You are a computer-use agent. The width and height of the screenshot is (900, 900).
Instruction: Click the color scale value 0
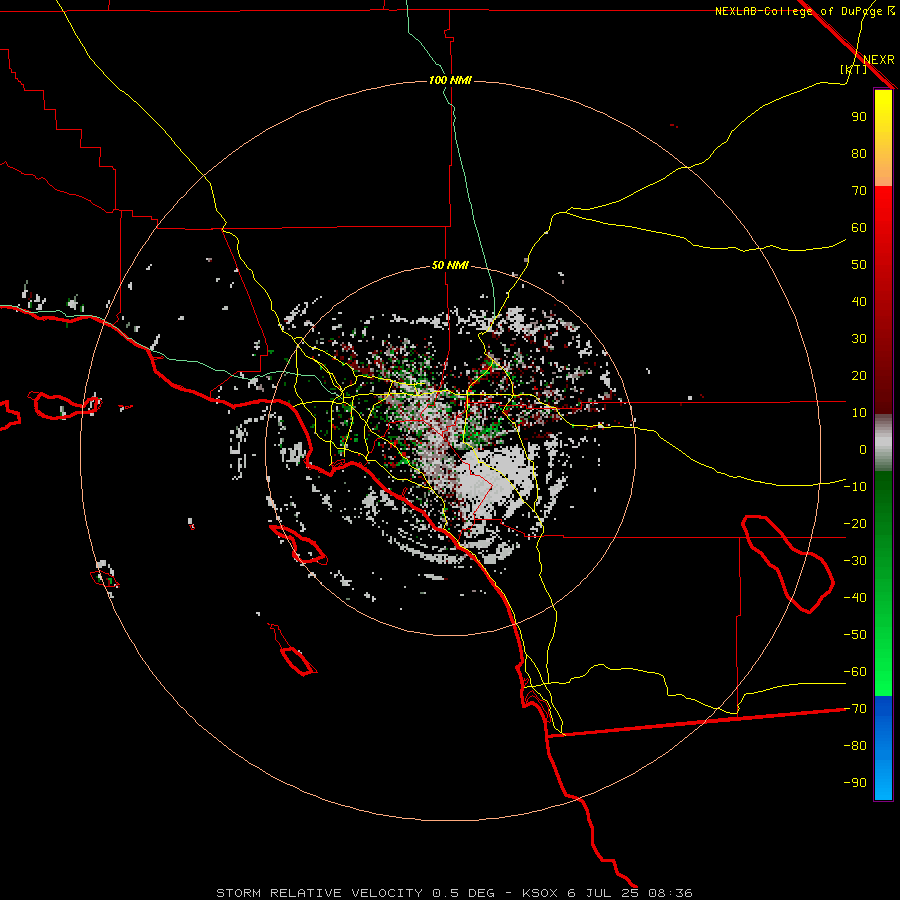[x=863, y=449]
